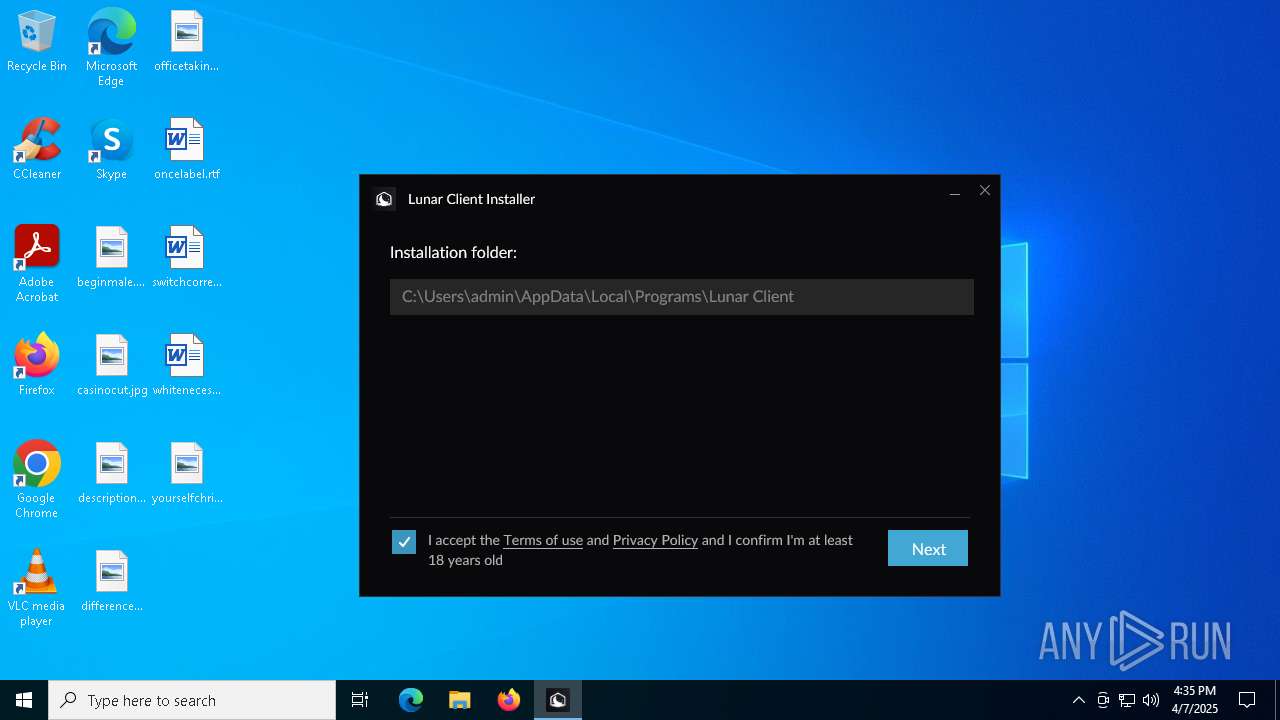Screen dimensions: 1280x720
Task: Show hidden system tray icons
Action: tap(1078, 700)
